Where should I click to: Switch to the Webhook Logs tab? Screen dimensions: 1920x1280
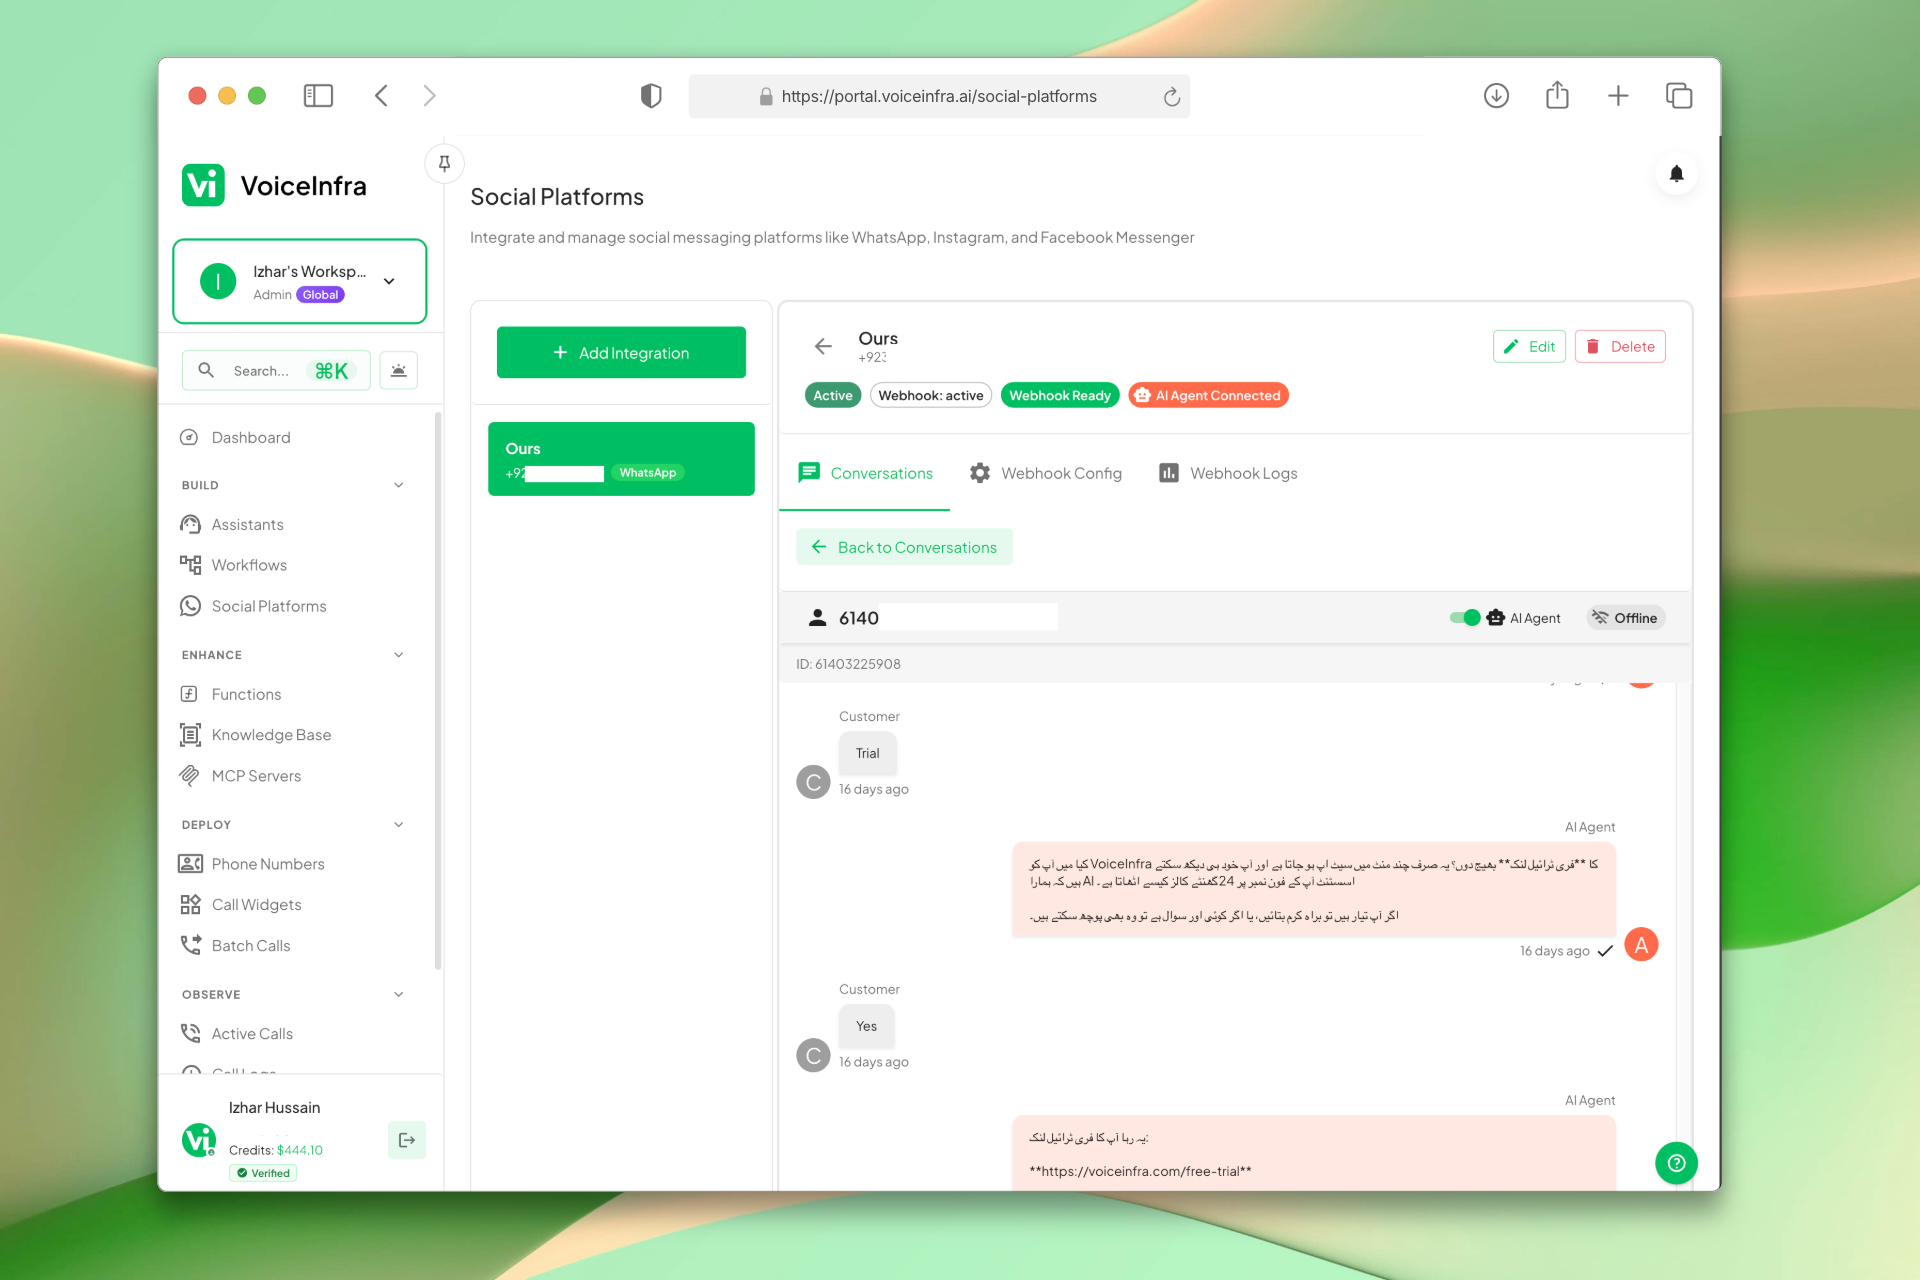pyautogui.click(x=1228, y=473)
